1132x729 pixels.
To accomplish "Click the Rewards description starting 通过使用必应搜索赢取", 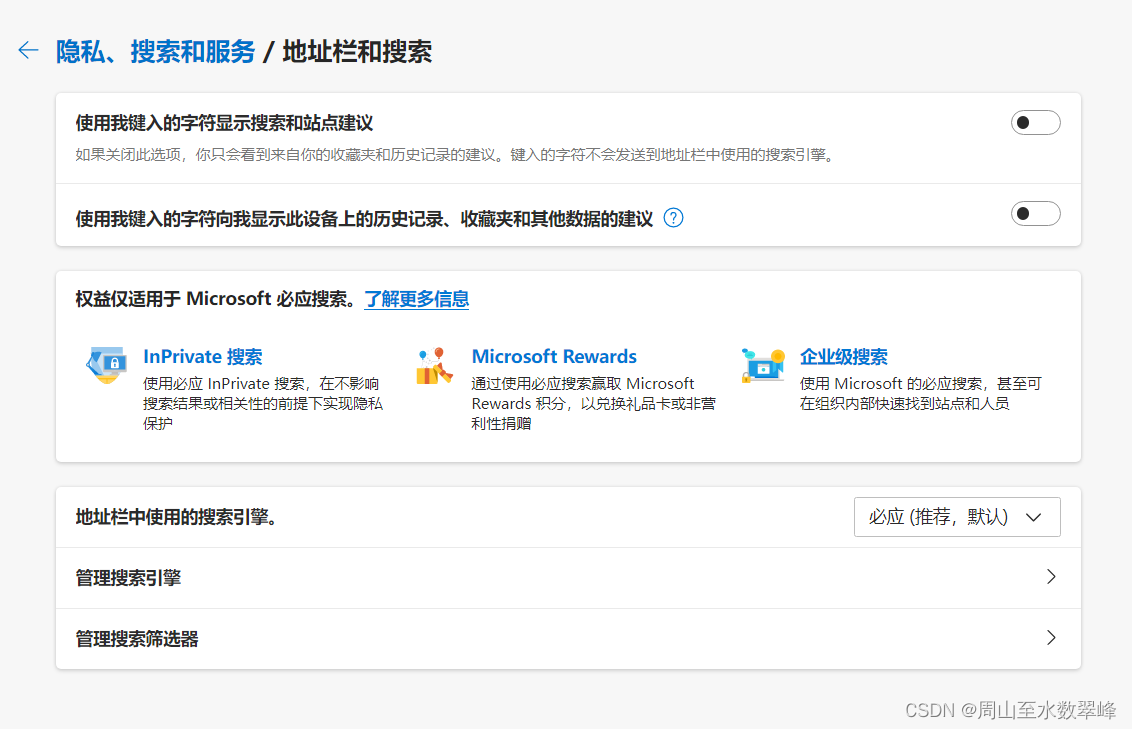I will tap(593, 403).
